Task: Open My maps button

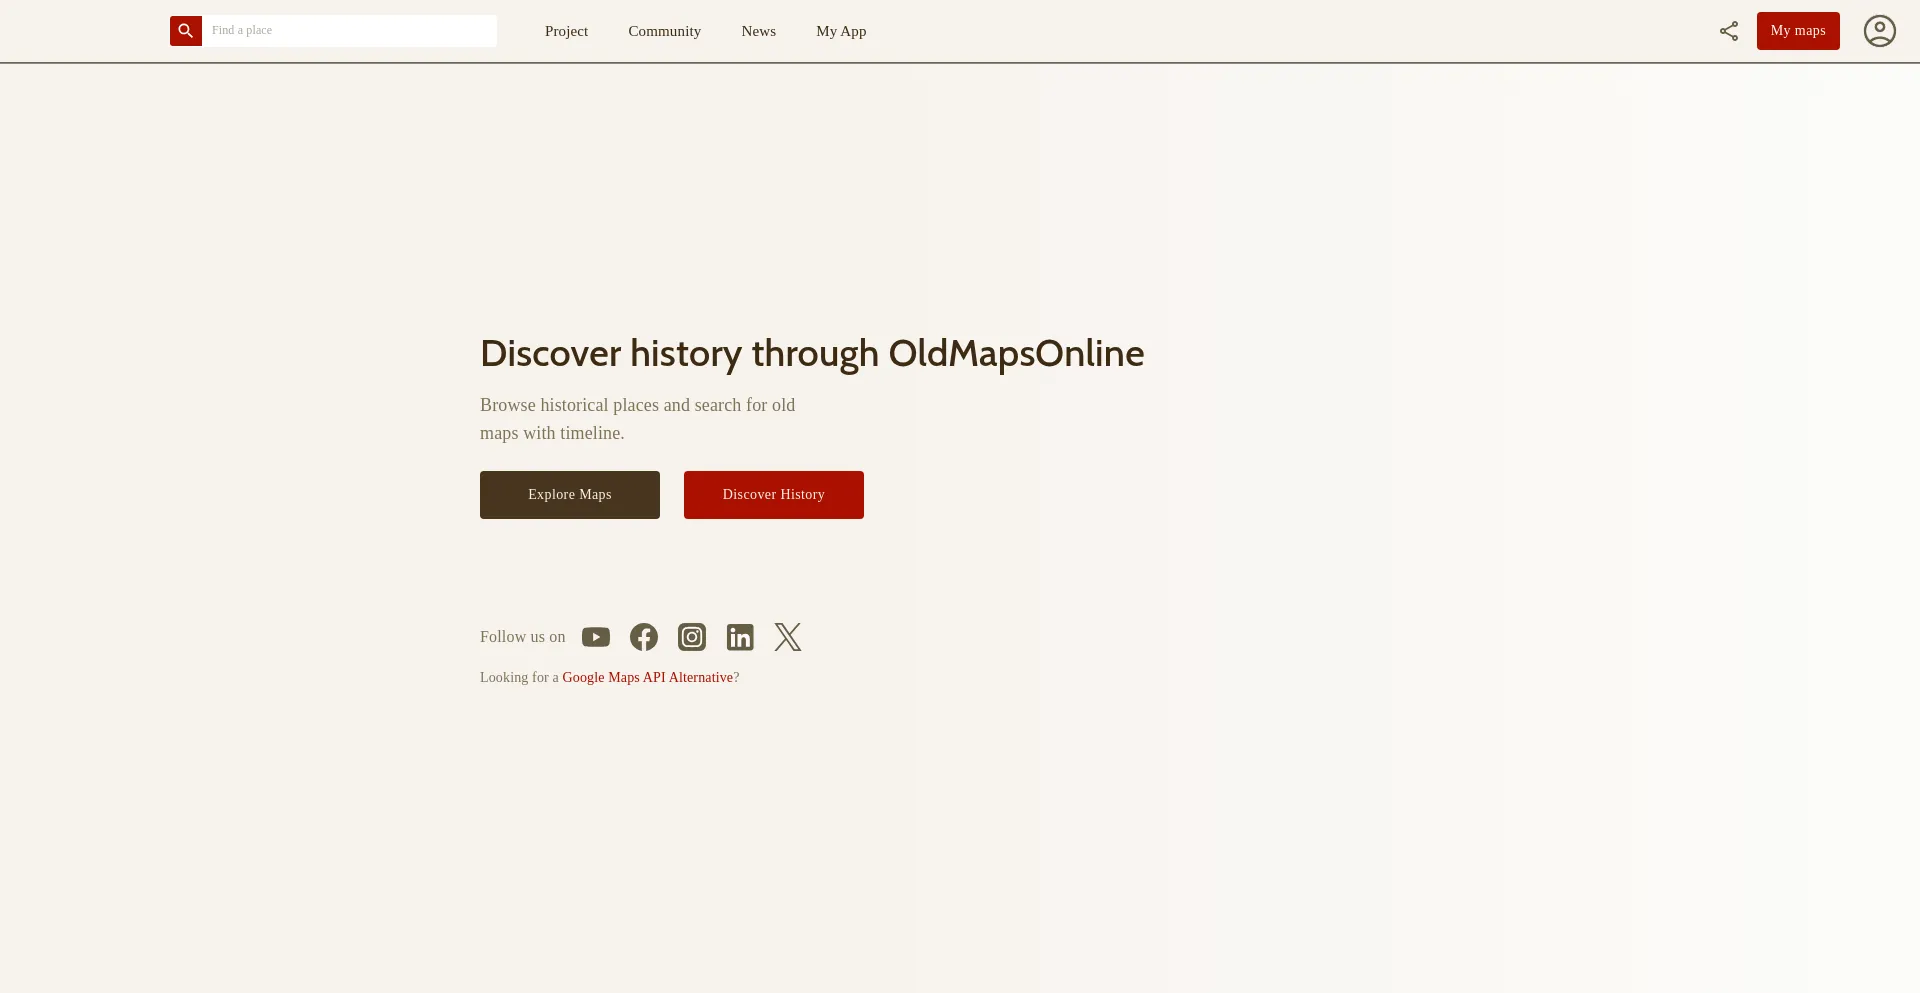Action: pyautogui.click(x=1798, y=31)
